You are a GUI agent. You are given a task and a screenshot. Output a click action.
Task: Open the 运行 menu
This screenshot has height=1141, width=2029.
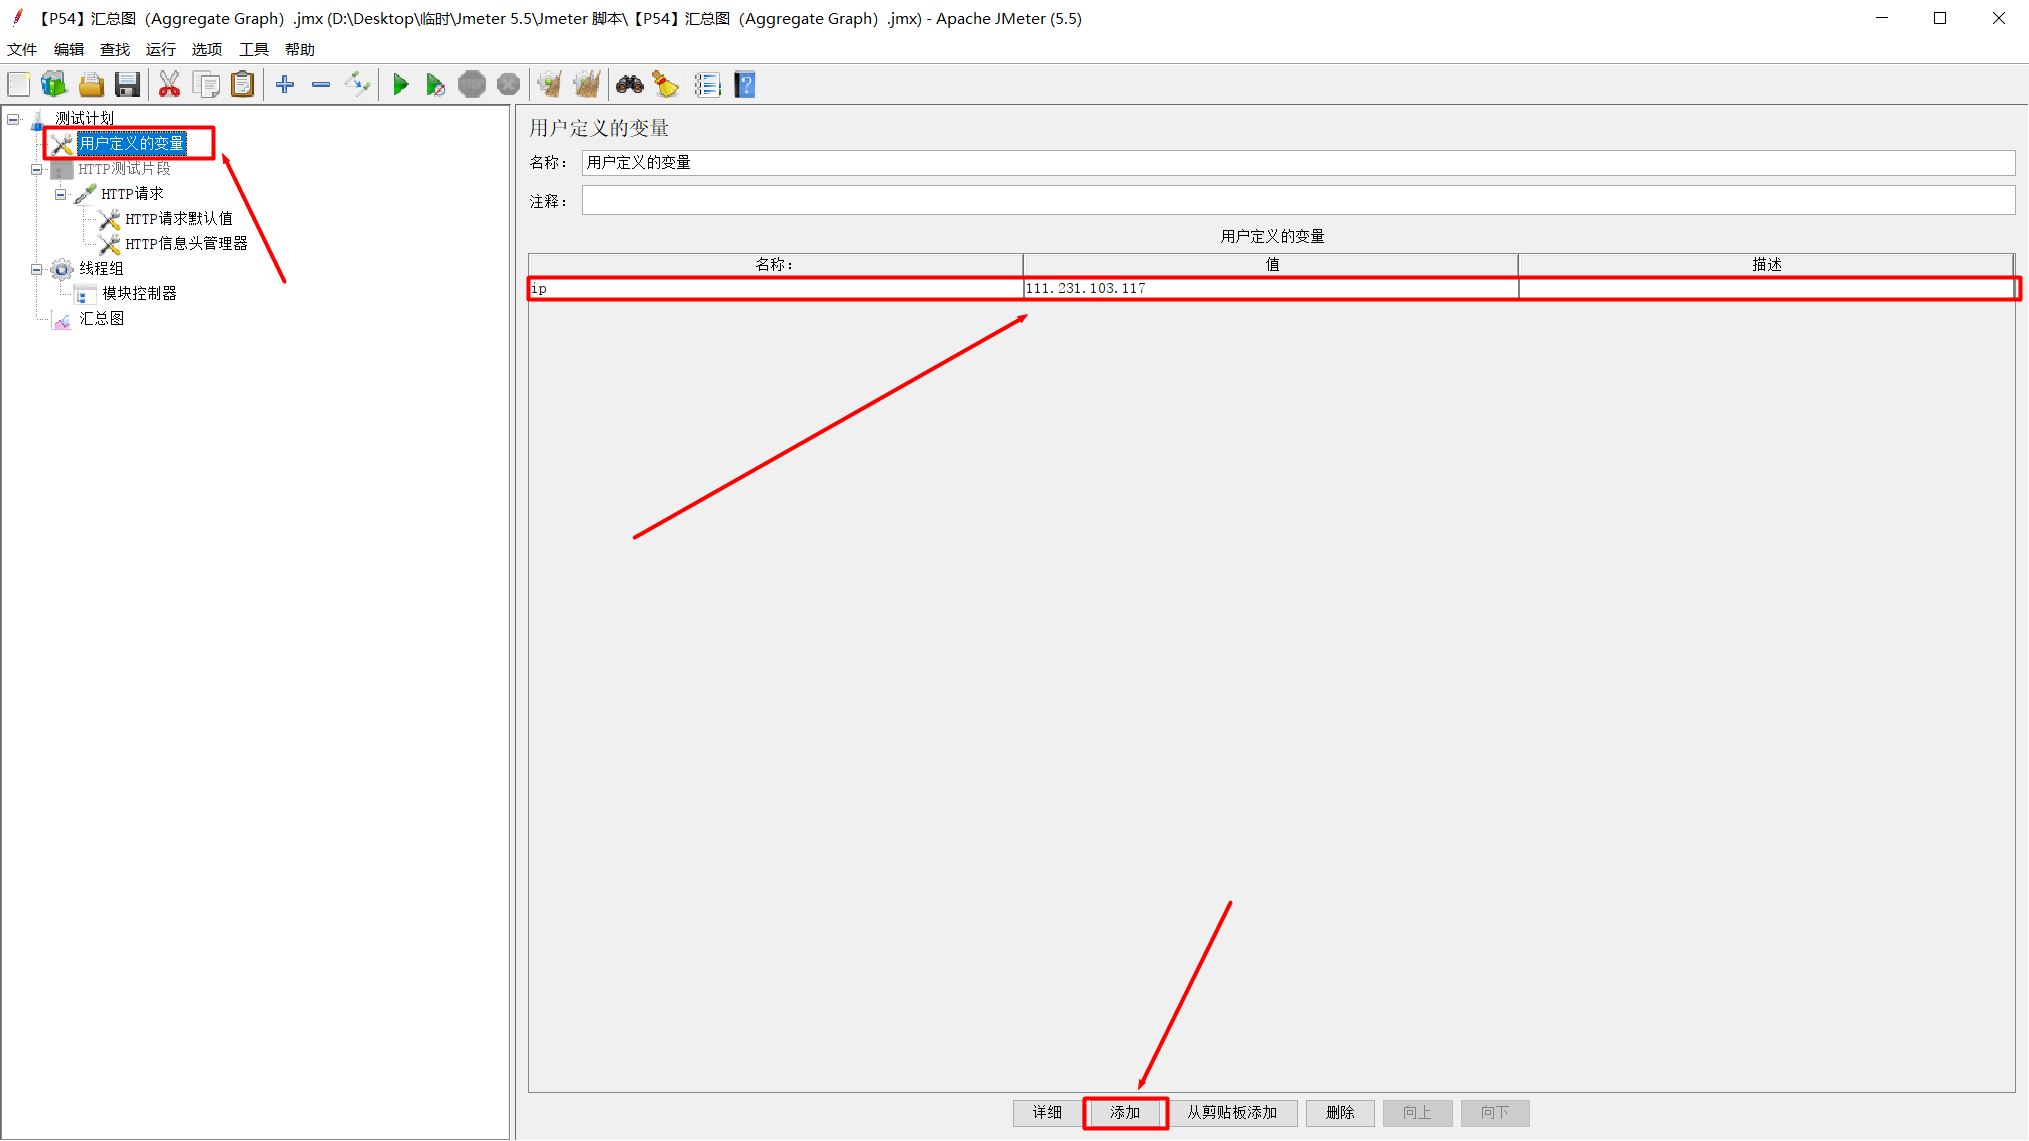tap(160, 49)
